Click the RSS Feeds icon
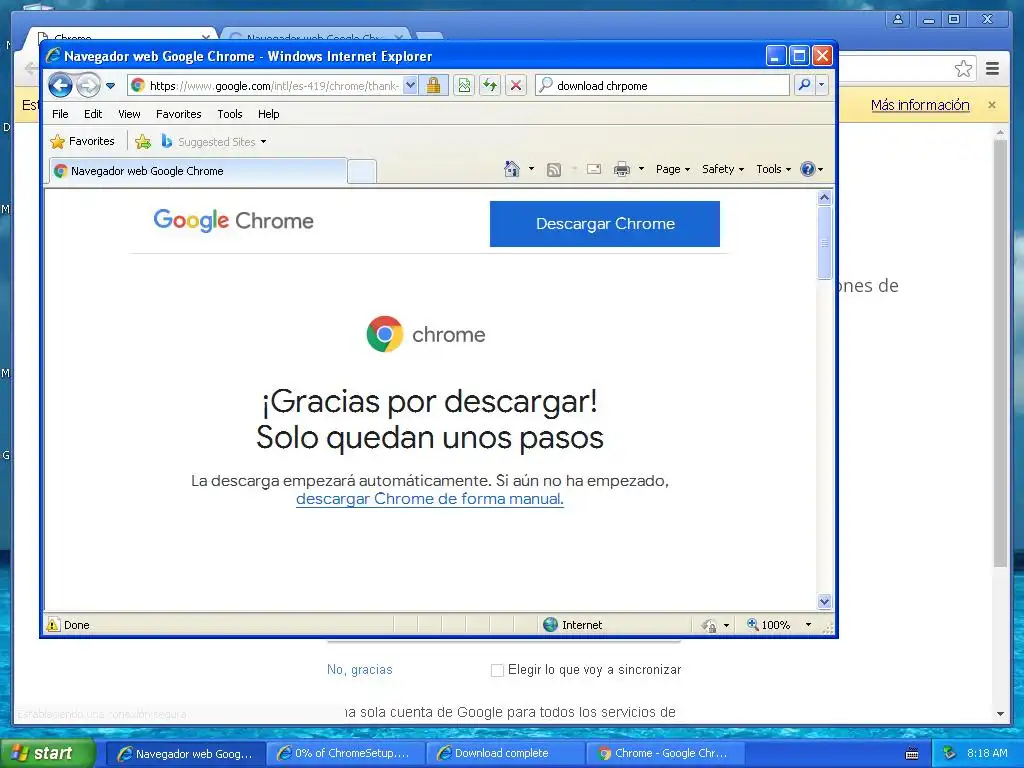 554,170
